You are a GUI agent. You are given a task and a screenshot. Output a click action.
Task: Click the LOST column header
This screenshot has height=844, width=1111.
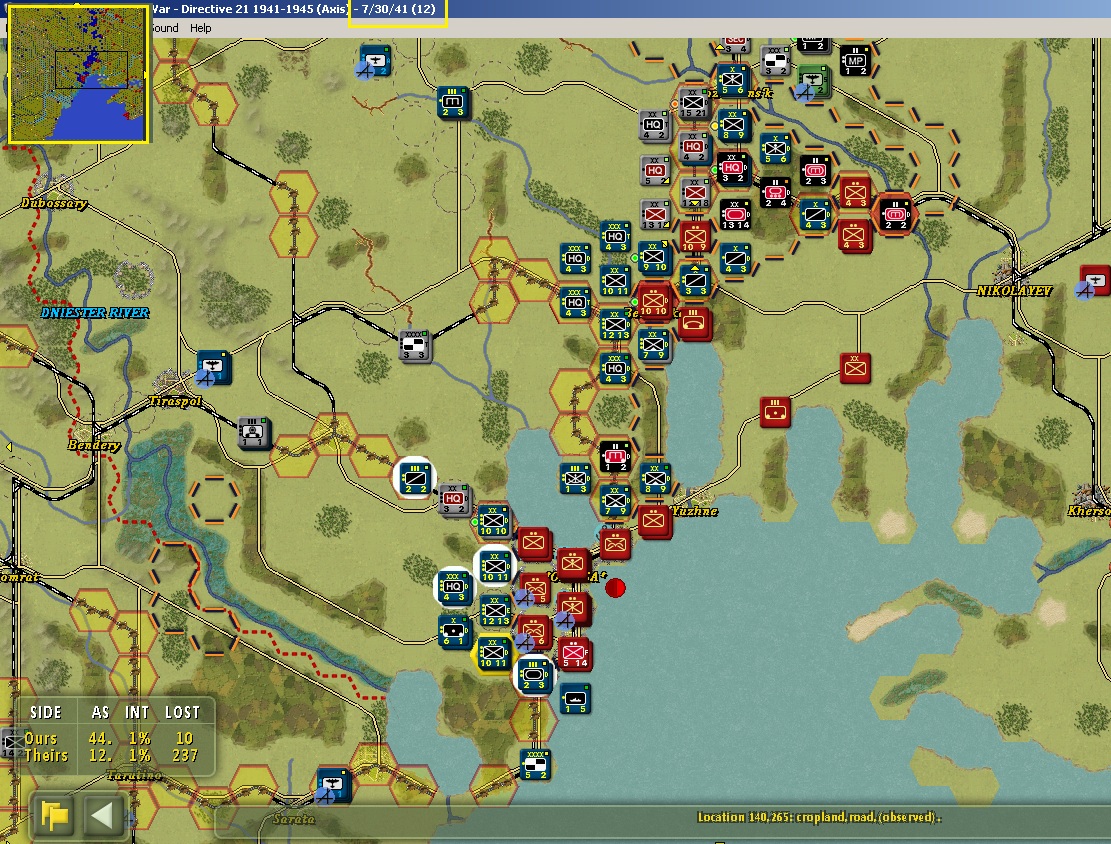pyautogui.click(x=182, y=712)
